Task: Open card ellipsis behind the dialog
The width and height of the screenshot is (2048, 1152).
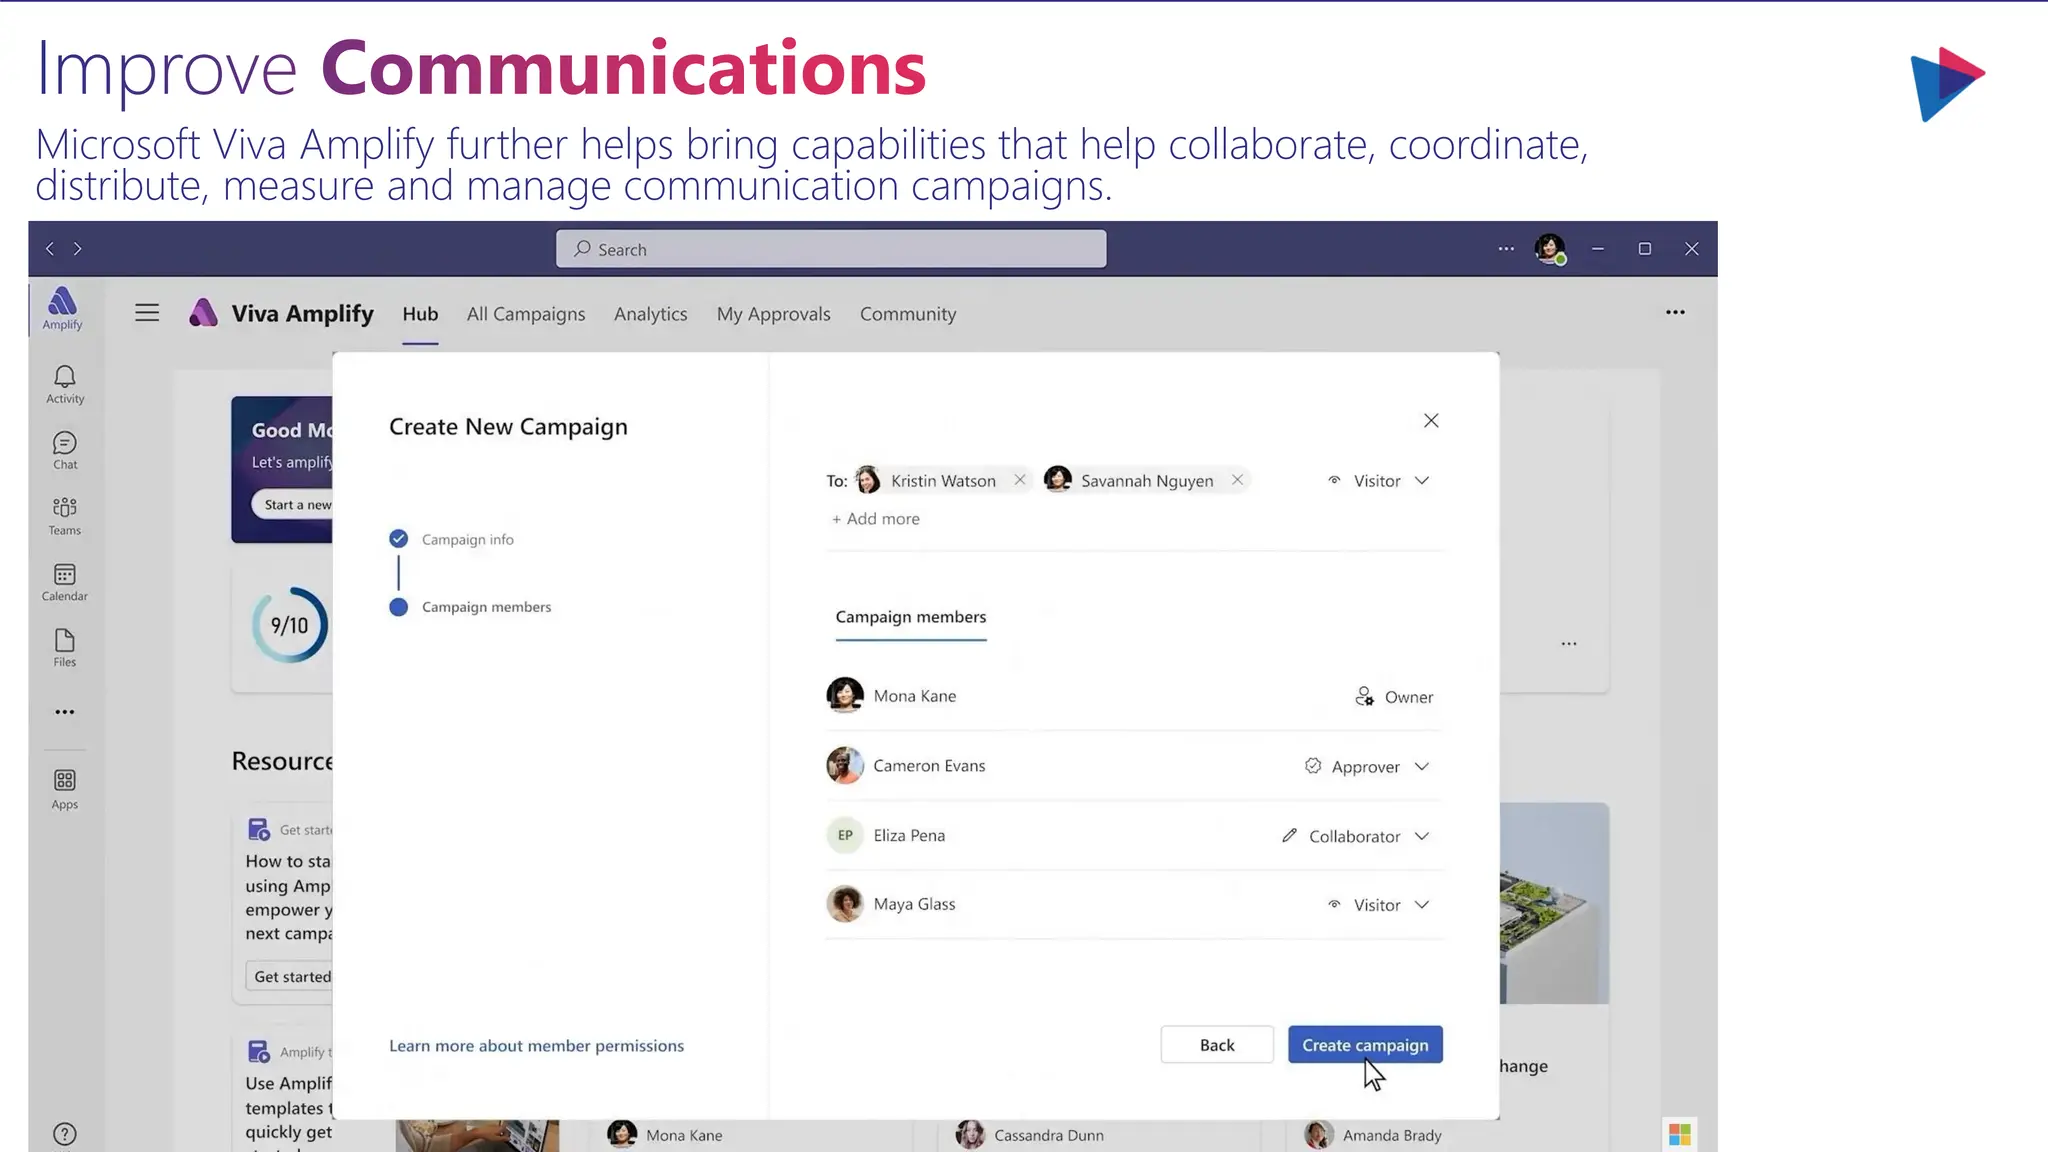Action: click(1569, 644)
